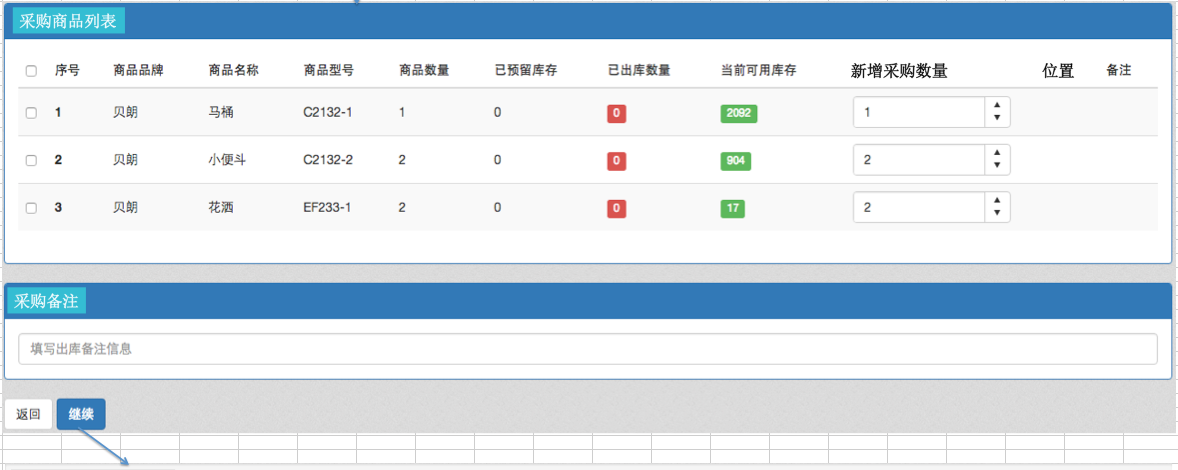Decrease purchase quantity for 马桶 with down arrow
This screenshot has height=470, width=1178.
997,119
